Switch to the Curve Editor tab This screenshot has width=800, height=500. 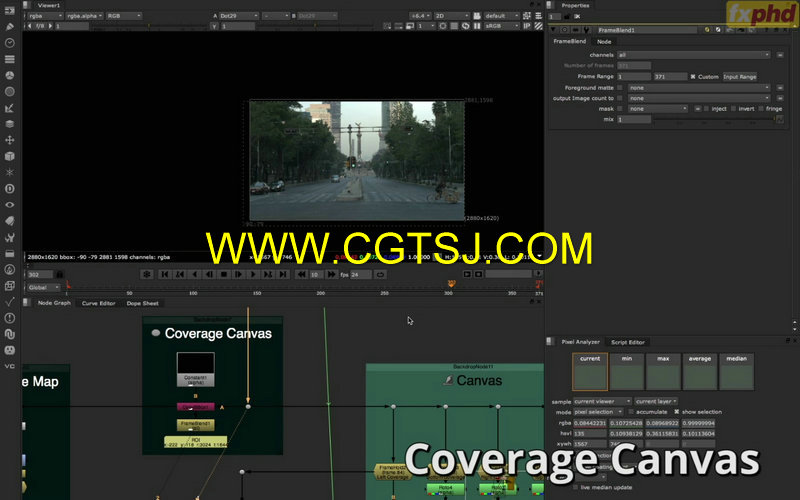point(98,303)
